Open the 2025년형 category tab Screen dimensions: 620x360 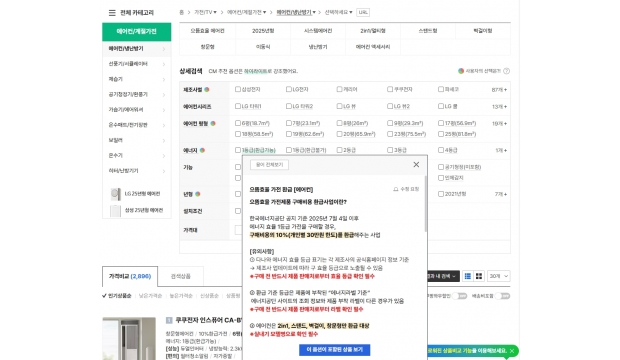point(263,31)
